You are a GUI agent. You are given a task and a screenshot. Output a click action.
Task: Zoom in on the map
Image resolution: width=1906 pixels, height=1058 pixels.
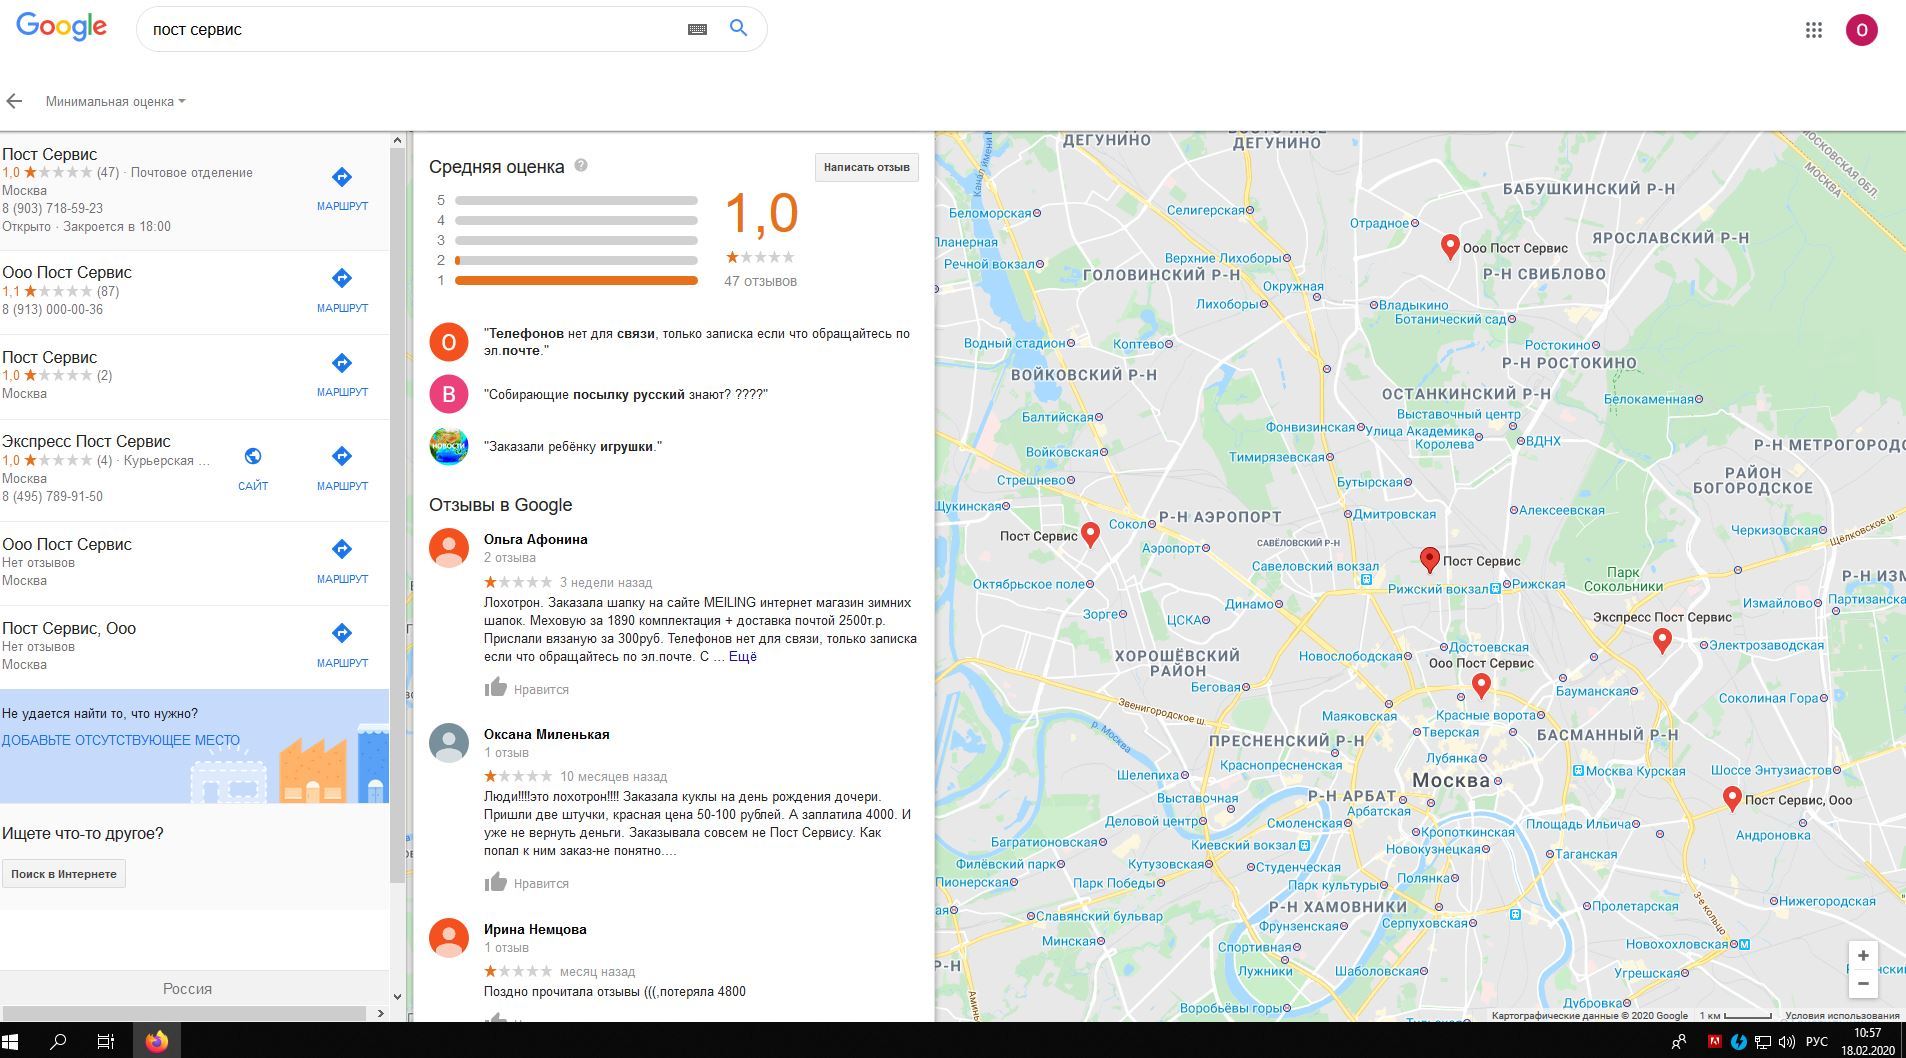pos(1863,955)
